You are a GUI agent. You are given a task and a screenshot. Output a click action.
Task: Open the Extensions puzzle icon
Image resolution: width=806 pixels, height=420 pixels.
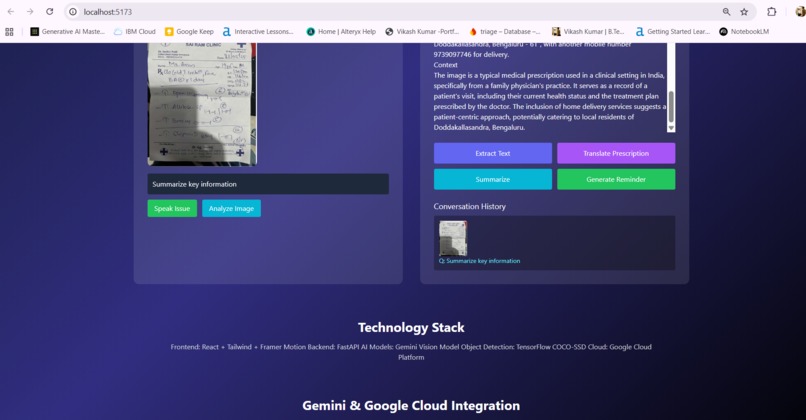pyautogui.click(x=772, y=11)
